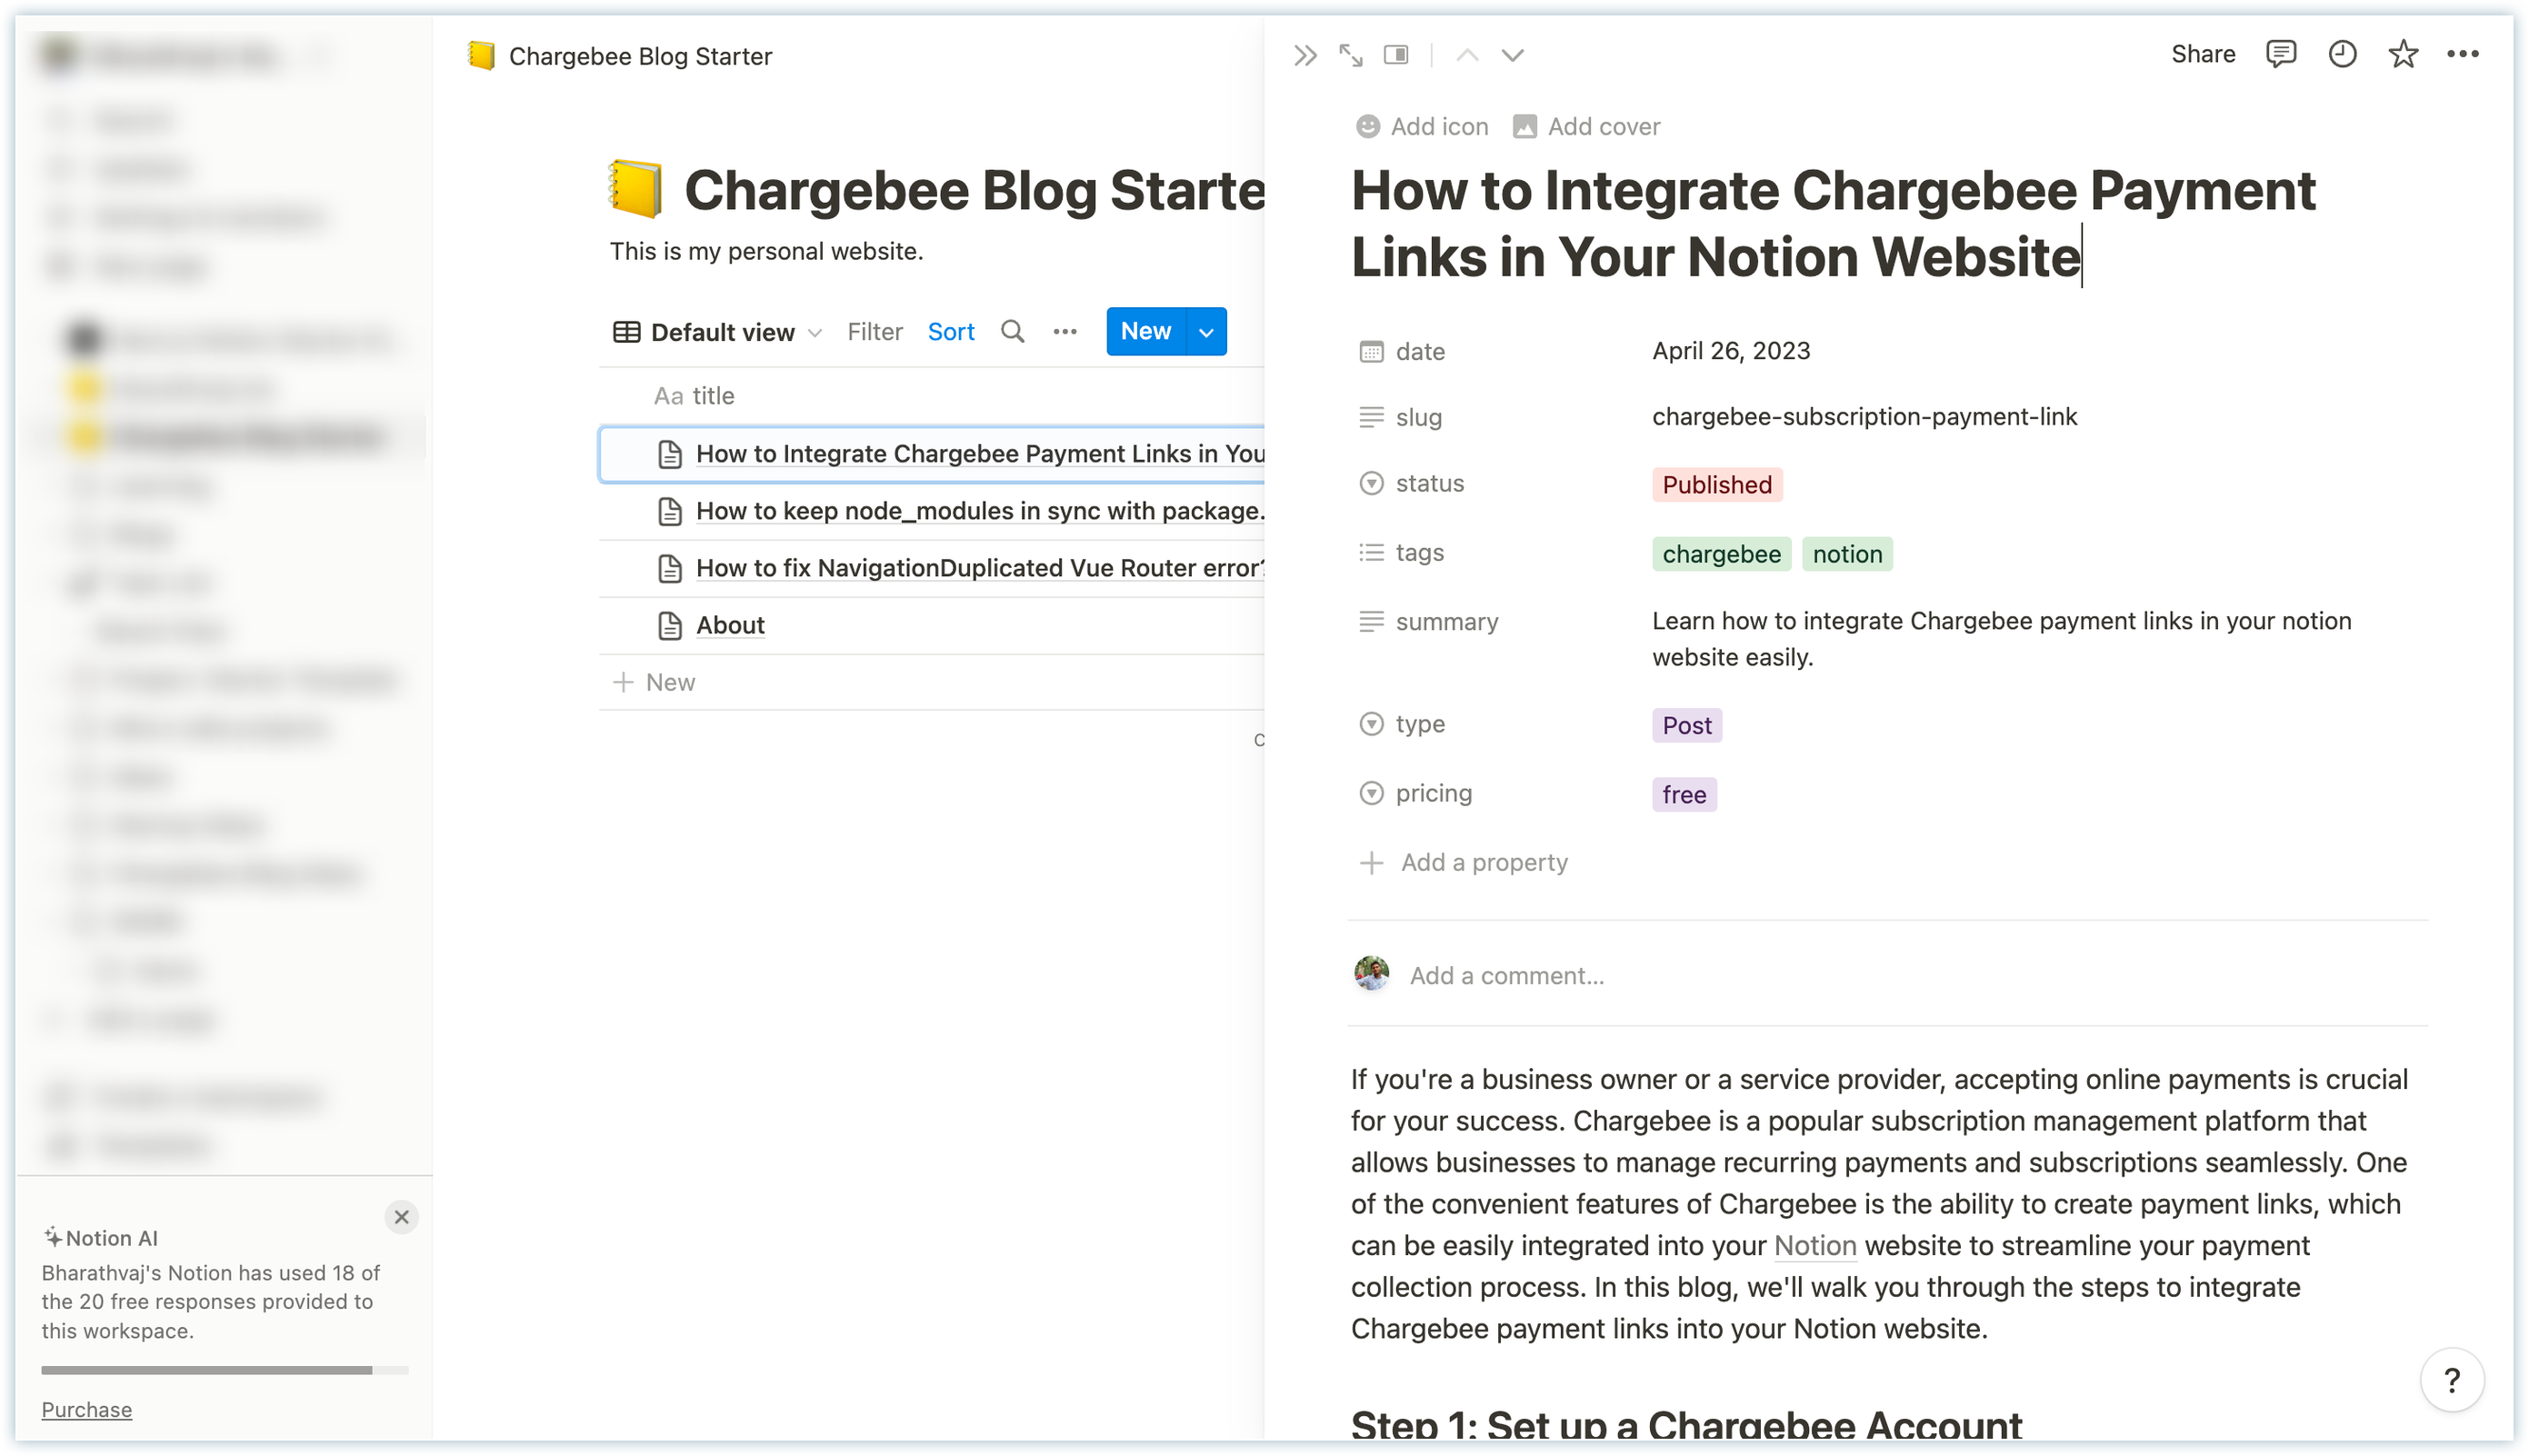This screenshot has height=1456, width=2529.
Task: Open page in full page mode
Action: coord(1350,55)
